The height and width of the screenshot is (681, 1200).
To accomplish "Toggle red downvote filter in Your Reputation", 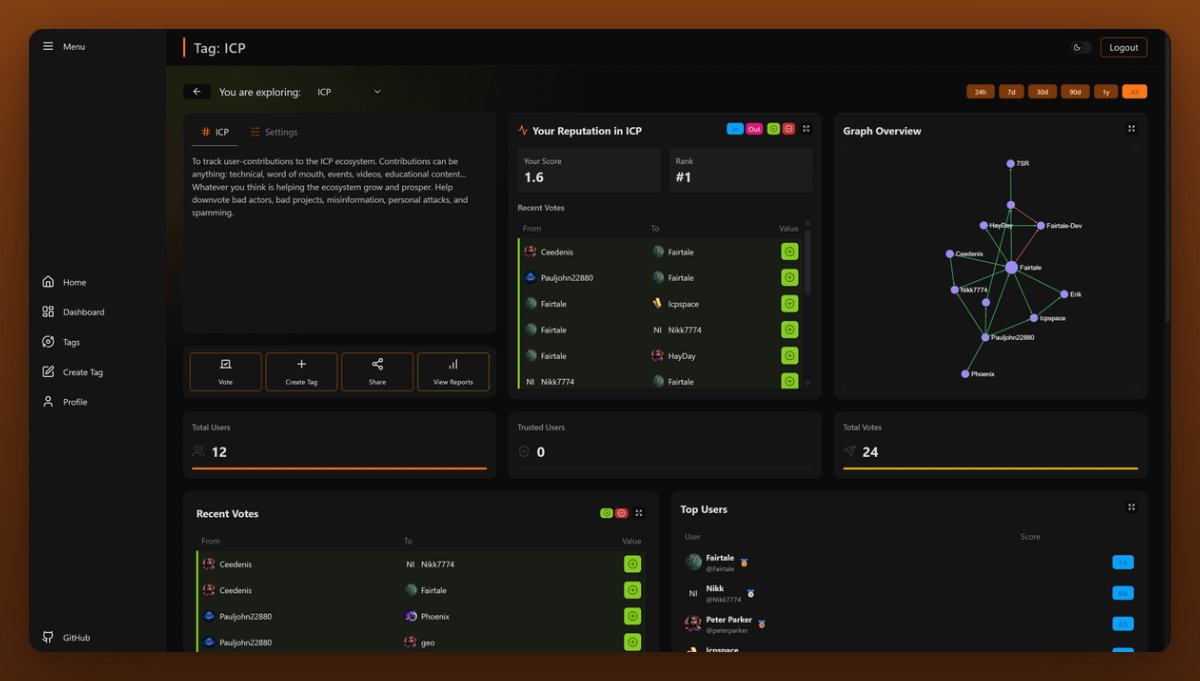I will coord(788,129).
